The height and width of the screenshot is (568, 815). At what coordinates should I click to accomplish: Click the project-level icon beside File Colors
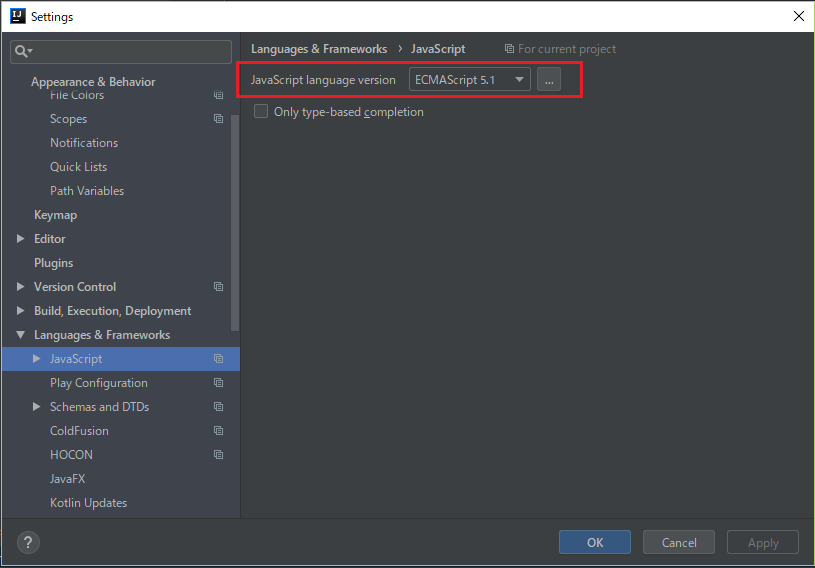[218, 95]
